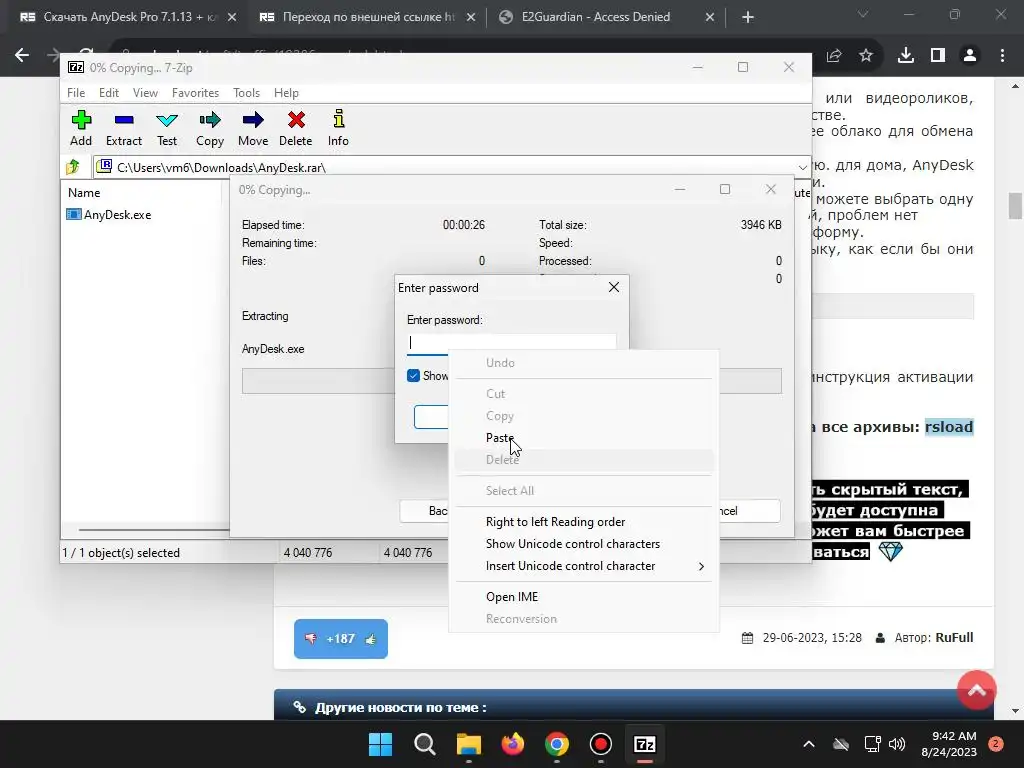
Task: Open the File menu in 7-Zip
Action: point(76,93)
